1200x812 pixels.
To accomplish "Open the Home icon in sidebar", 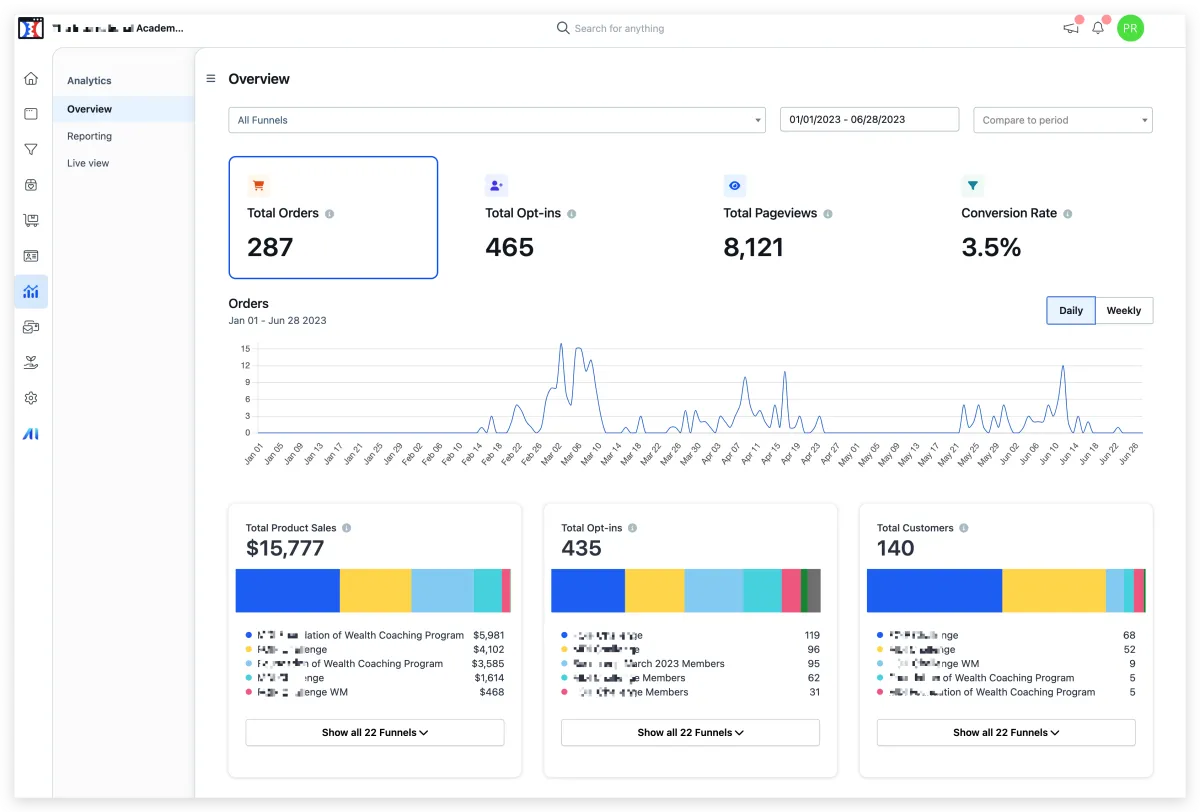I will pos(31,79).
